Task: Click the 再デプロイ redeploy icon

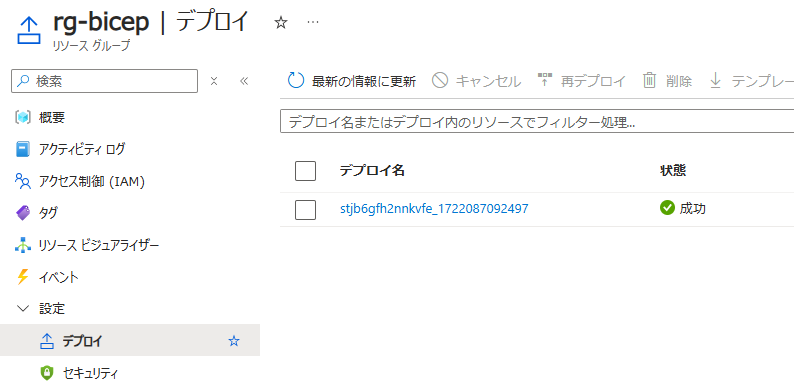Action: 544,80
